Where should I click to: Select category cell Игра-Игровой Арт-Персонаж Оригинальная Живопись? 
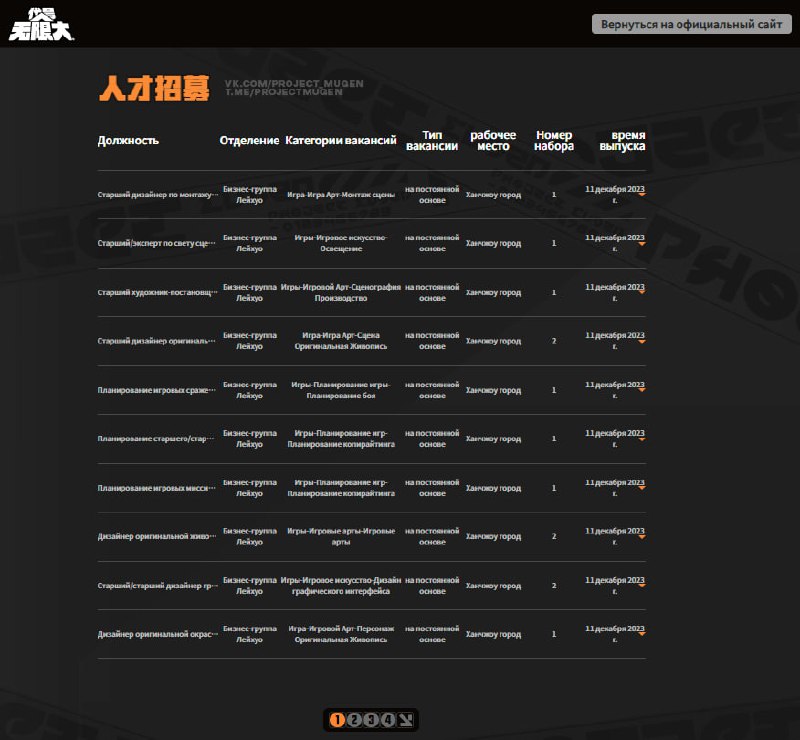tap(341, 634)
